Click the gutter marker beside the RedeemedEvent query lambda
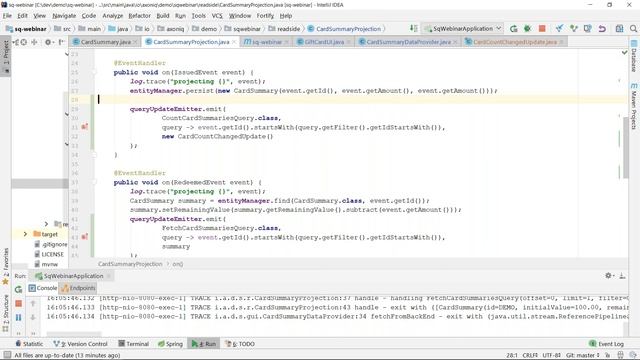640x360 pixels. (84, 237)
